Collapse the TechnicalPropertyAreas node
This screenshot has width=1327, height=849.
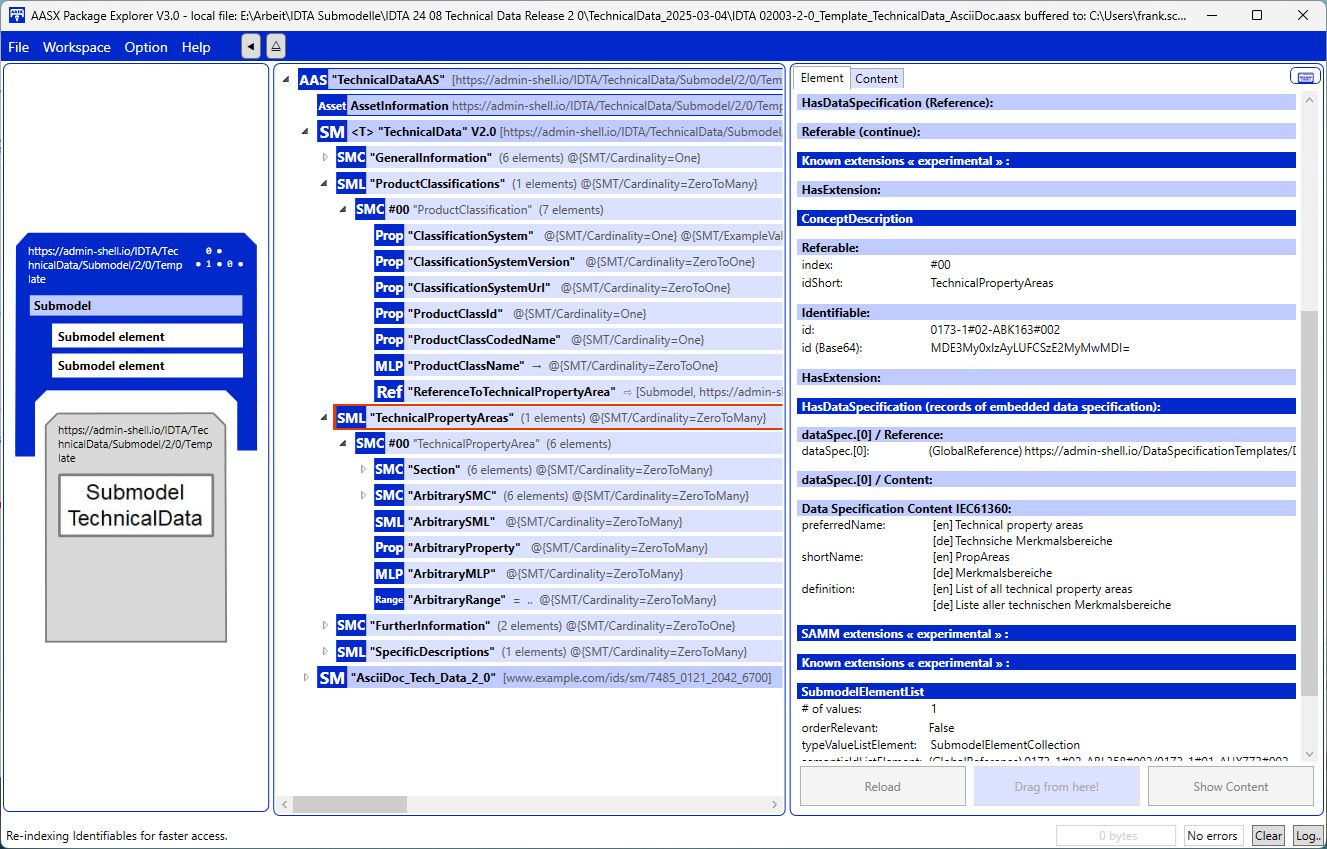325,418
